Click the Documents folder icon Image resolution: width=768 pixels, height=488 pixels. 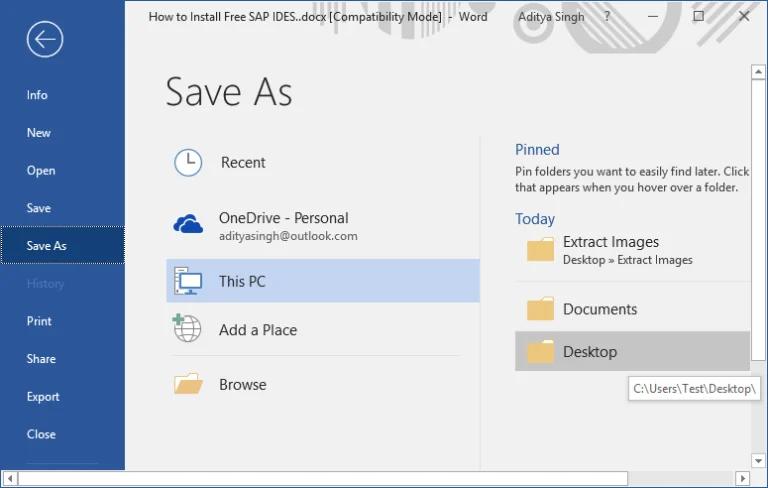pyautogui.click(x=540, y=310)
